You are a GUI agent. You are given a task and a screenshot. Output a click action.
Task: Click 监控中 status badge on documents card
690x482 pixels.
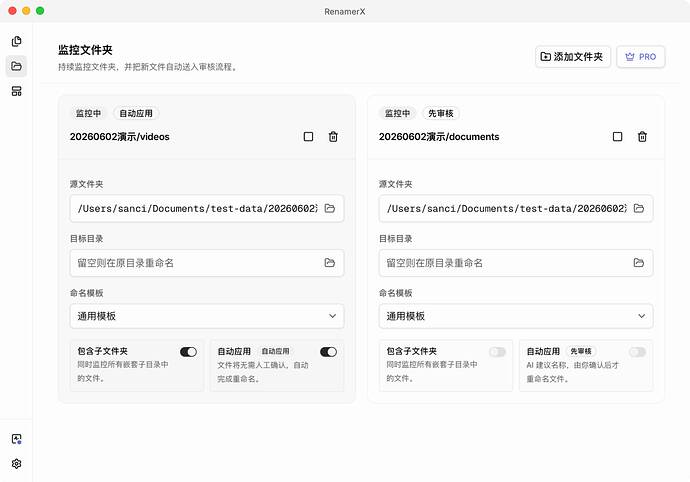397,113
